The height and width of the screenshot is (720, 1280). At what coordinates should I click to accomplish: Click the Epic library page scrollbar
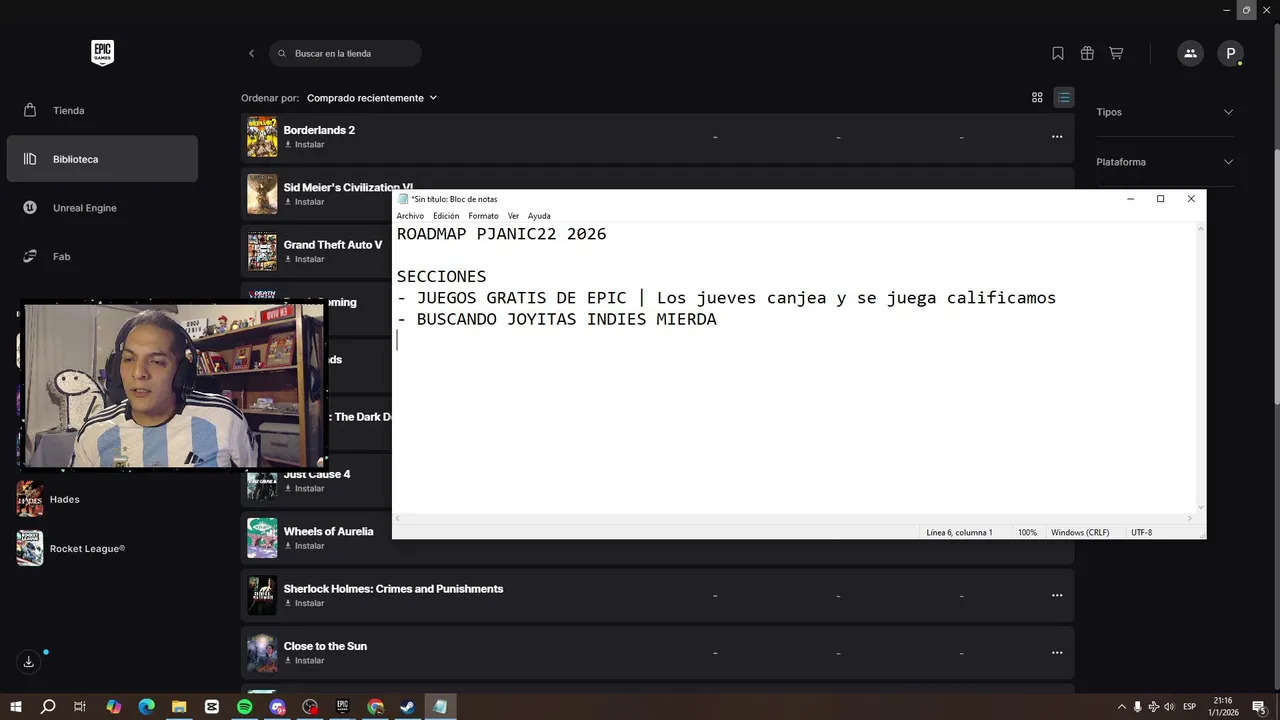(x=1276, y=275)
